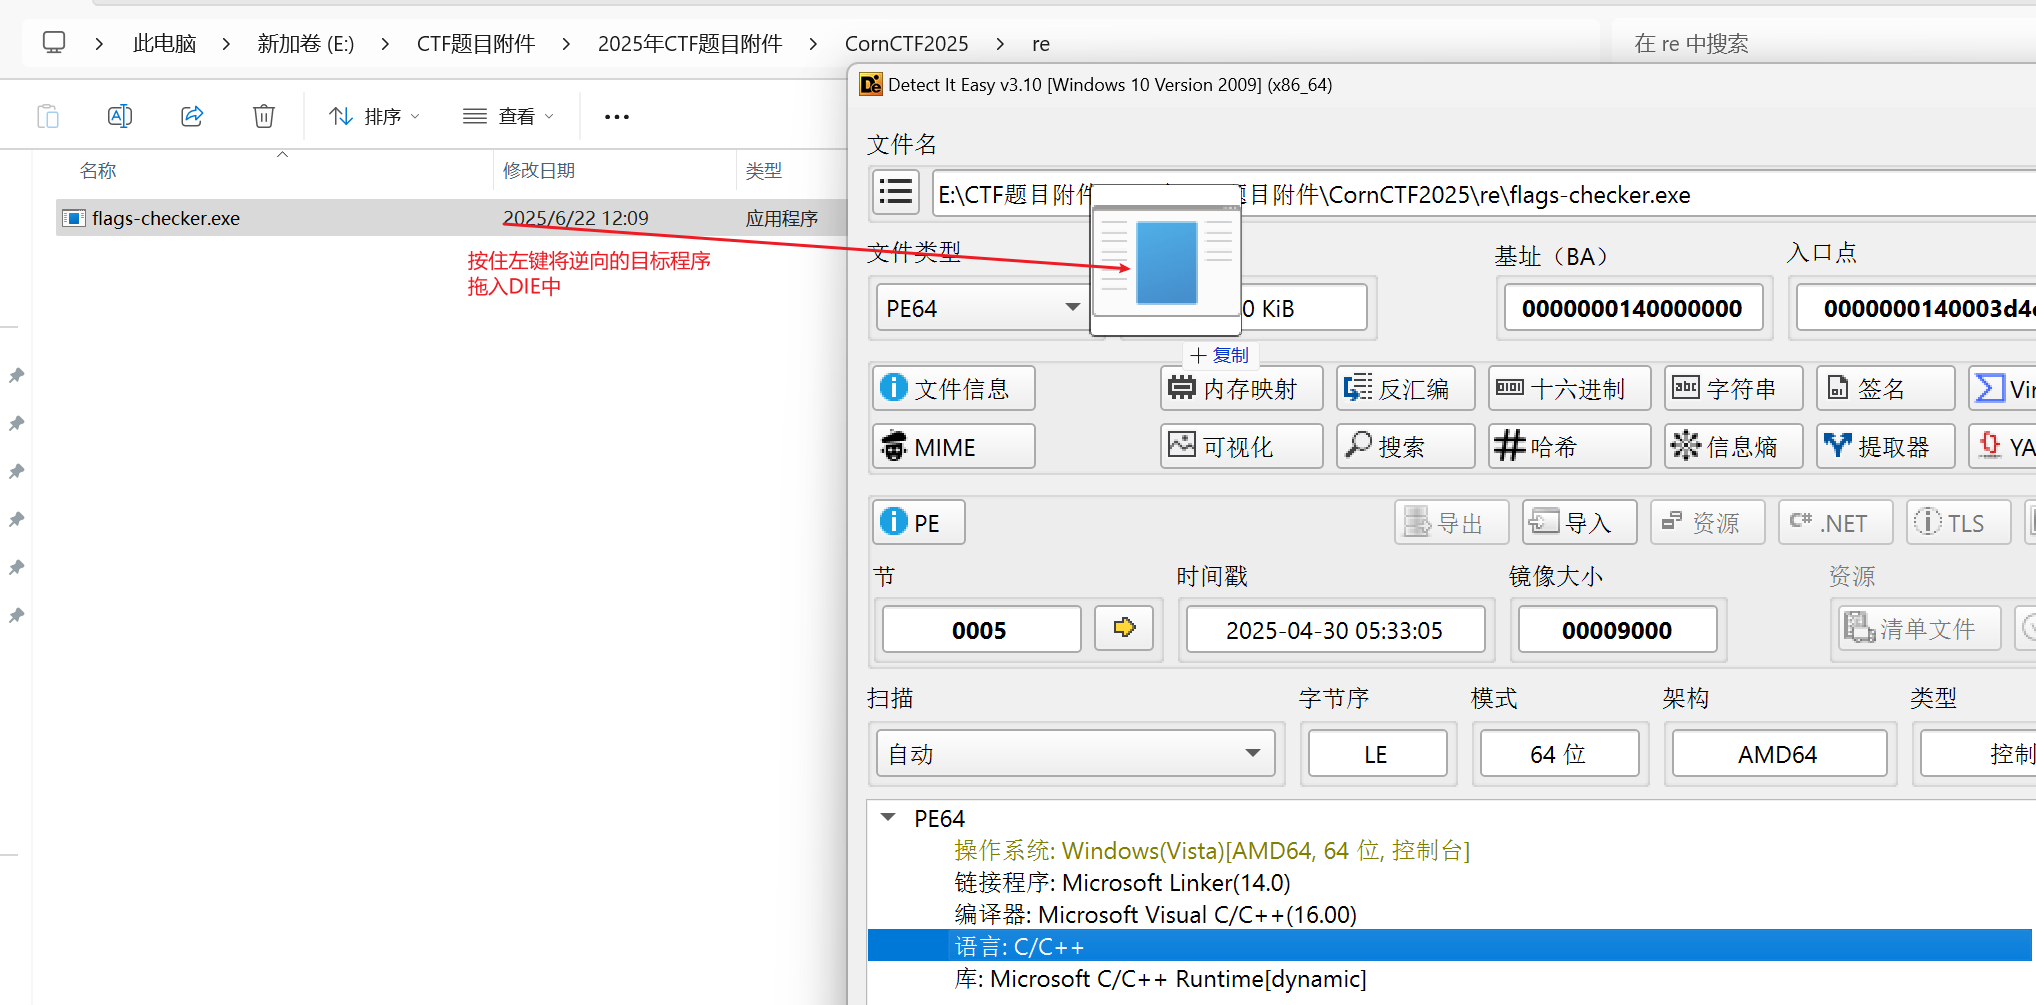Click the base address 0000000140000000 field

click(x=1632, y=308)
